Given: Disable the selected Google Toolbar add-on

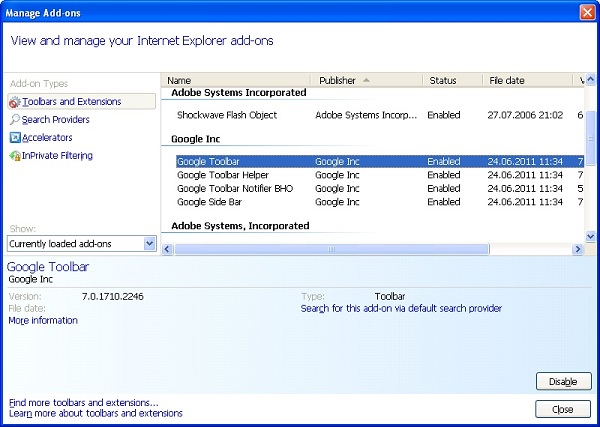Looking at the screenshot, I should [x=563, y=381].
